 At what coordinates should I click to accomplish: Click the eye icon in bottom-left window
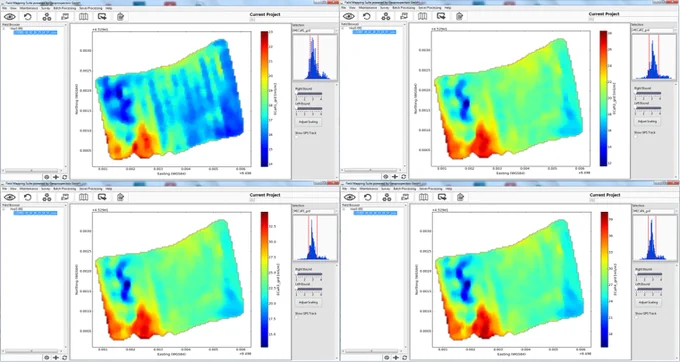click(x=10, y=197)
